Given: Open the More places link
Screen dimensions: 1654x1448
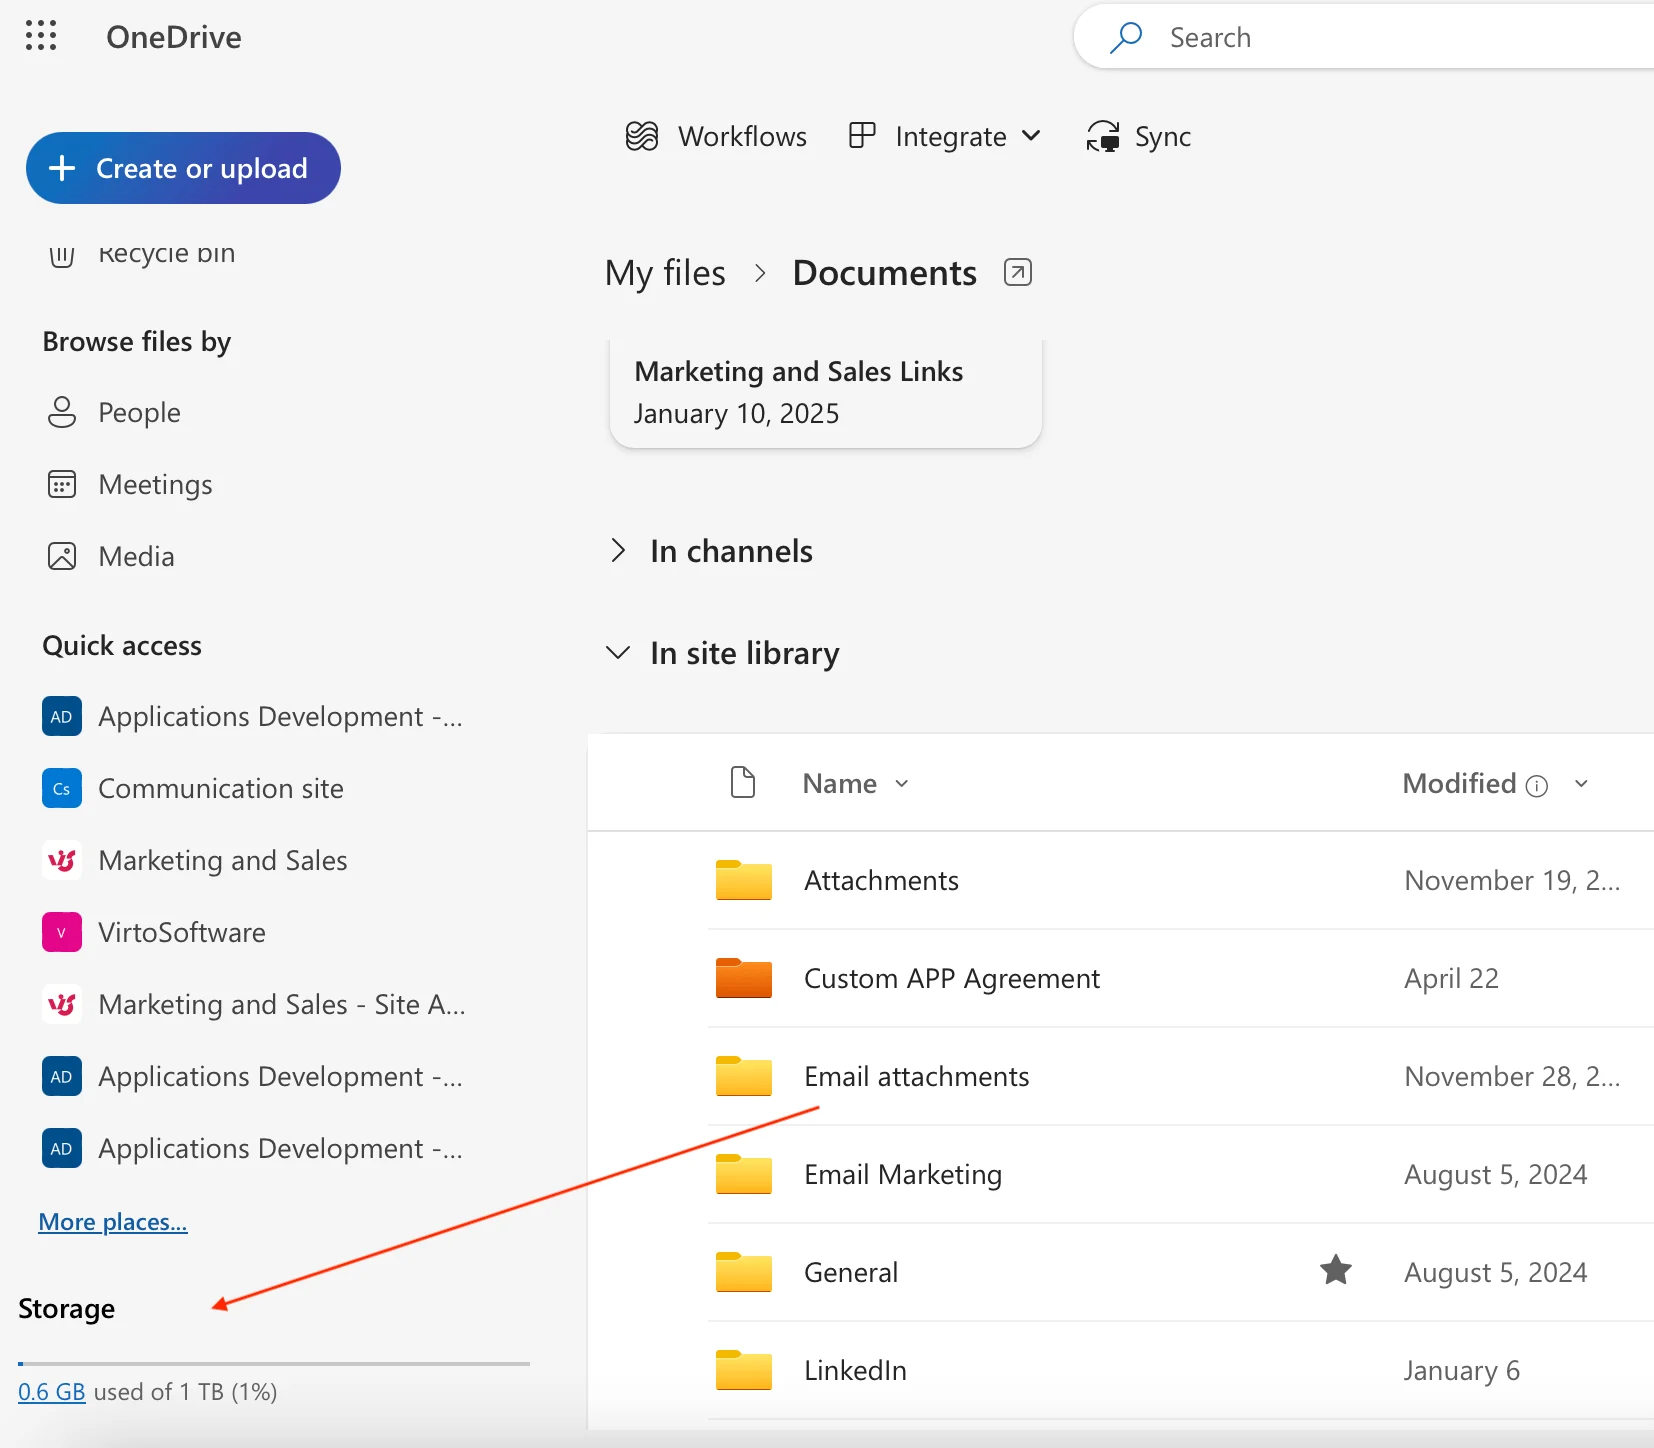Looking at the screenshot, I should click(113, 1222).
